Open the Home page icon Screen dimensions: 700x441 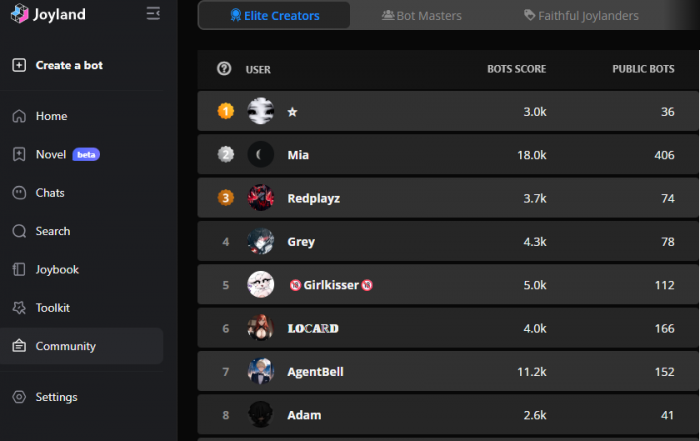pyautogui.click(x=19, y=116)
